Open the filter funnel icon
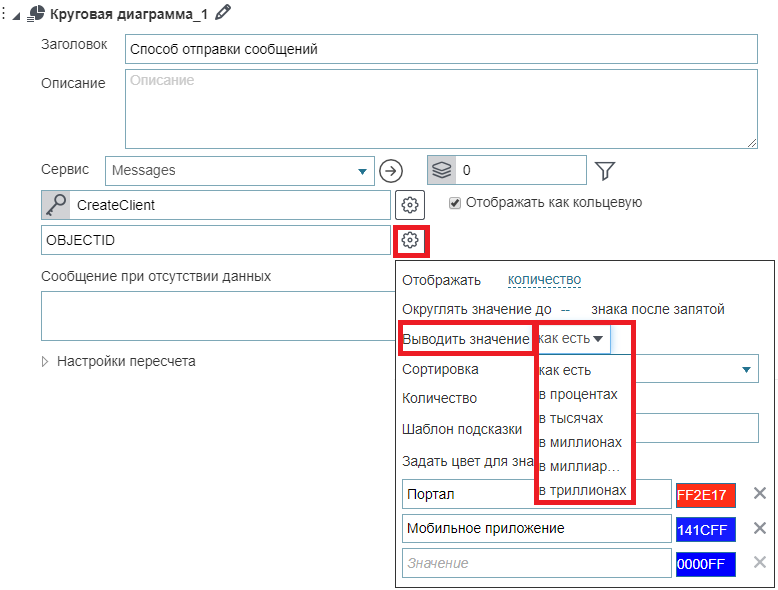 [604, 171]
